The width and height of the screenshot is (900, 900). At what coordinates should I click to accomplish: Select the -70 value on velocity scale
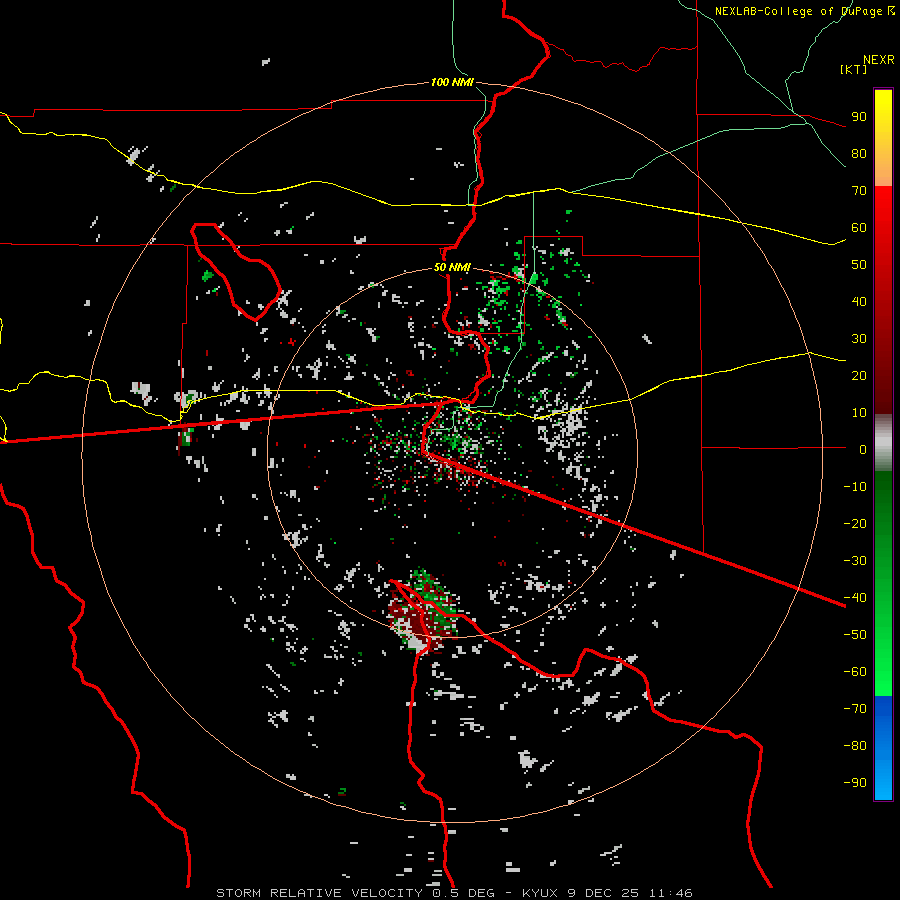click(x=855, y=709)
